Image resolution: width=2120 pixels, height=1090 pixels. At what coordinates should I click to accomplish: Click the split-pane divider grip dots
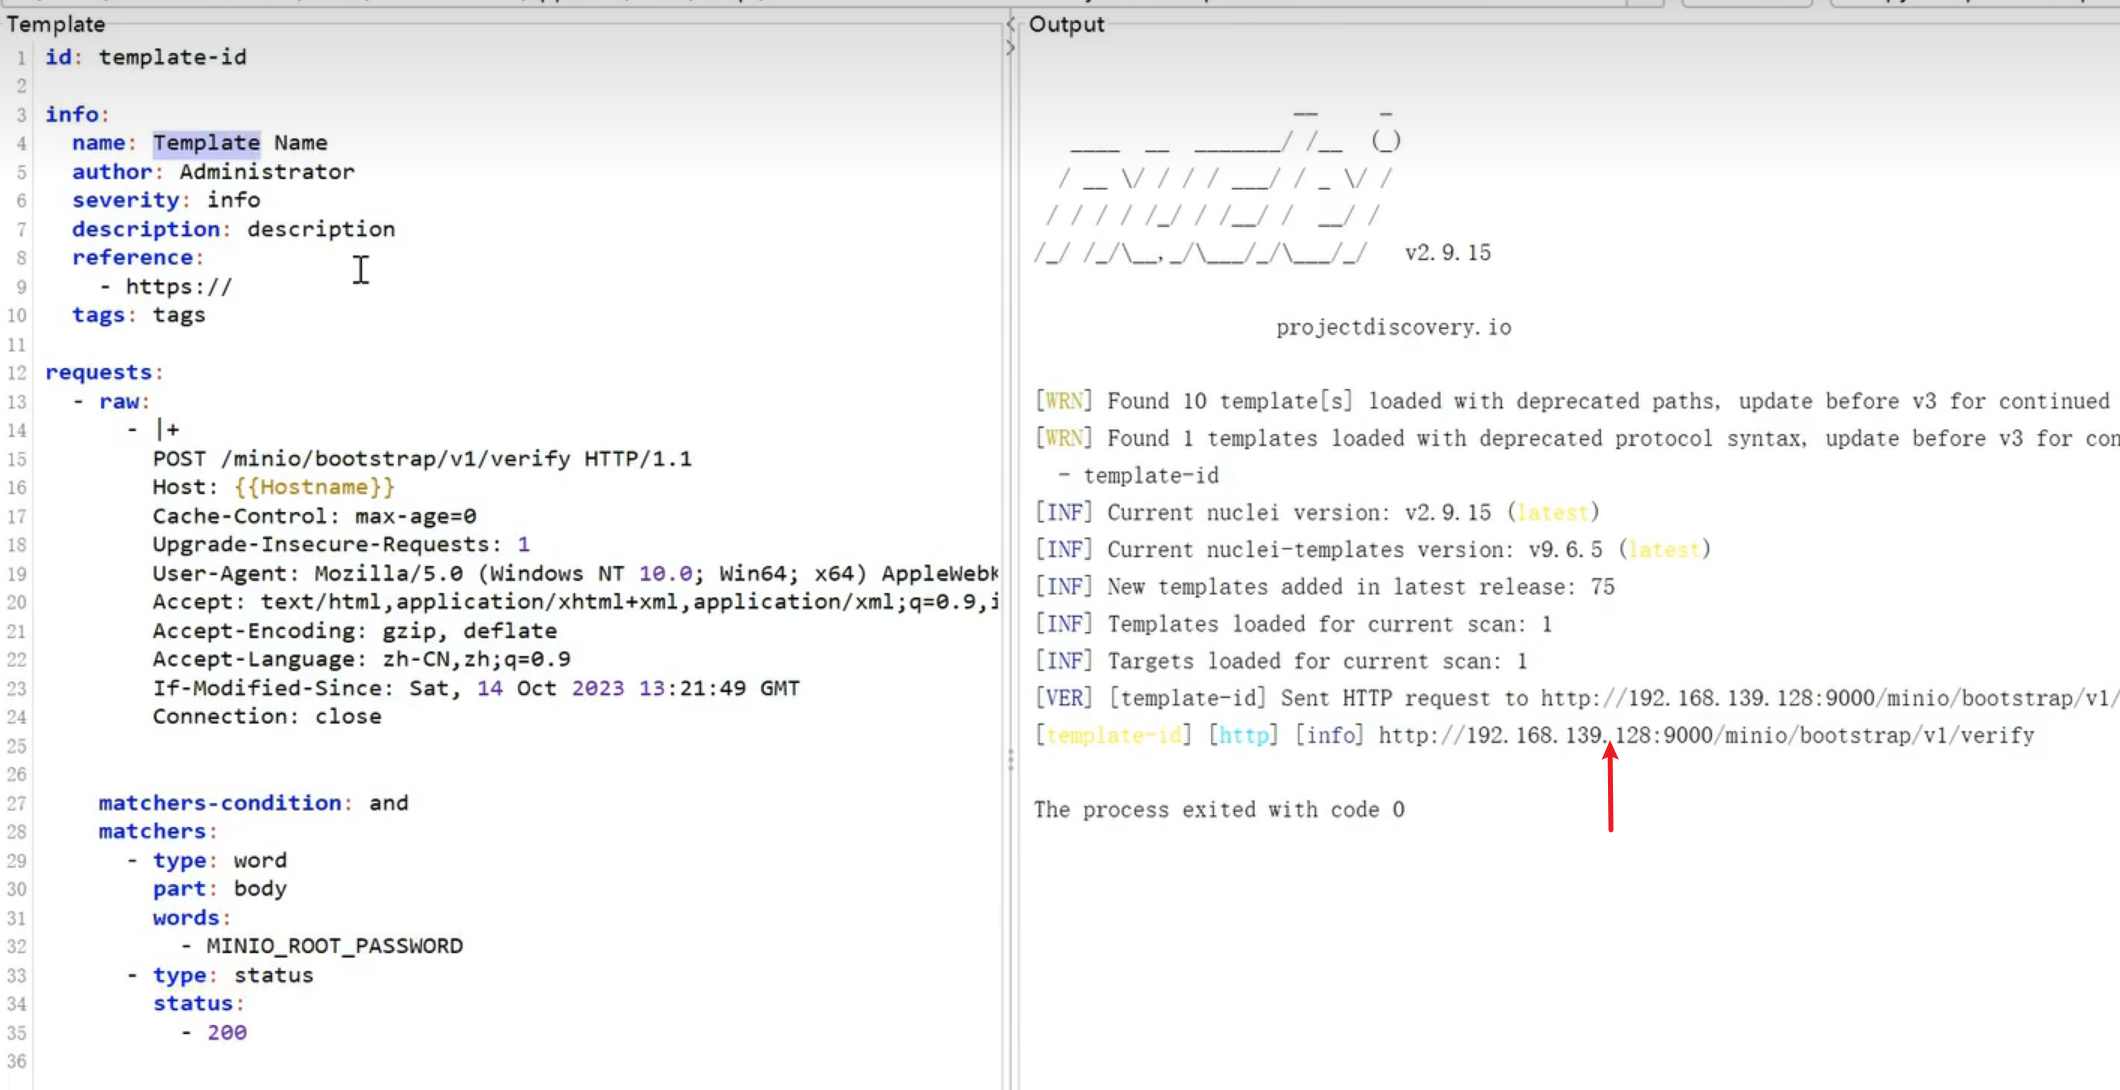tap(1010, 761)
